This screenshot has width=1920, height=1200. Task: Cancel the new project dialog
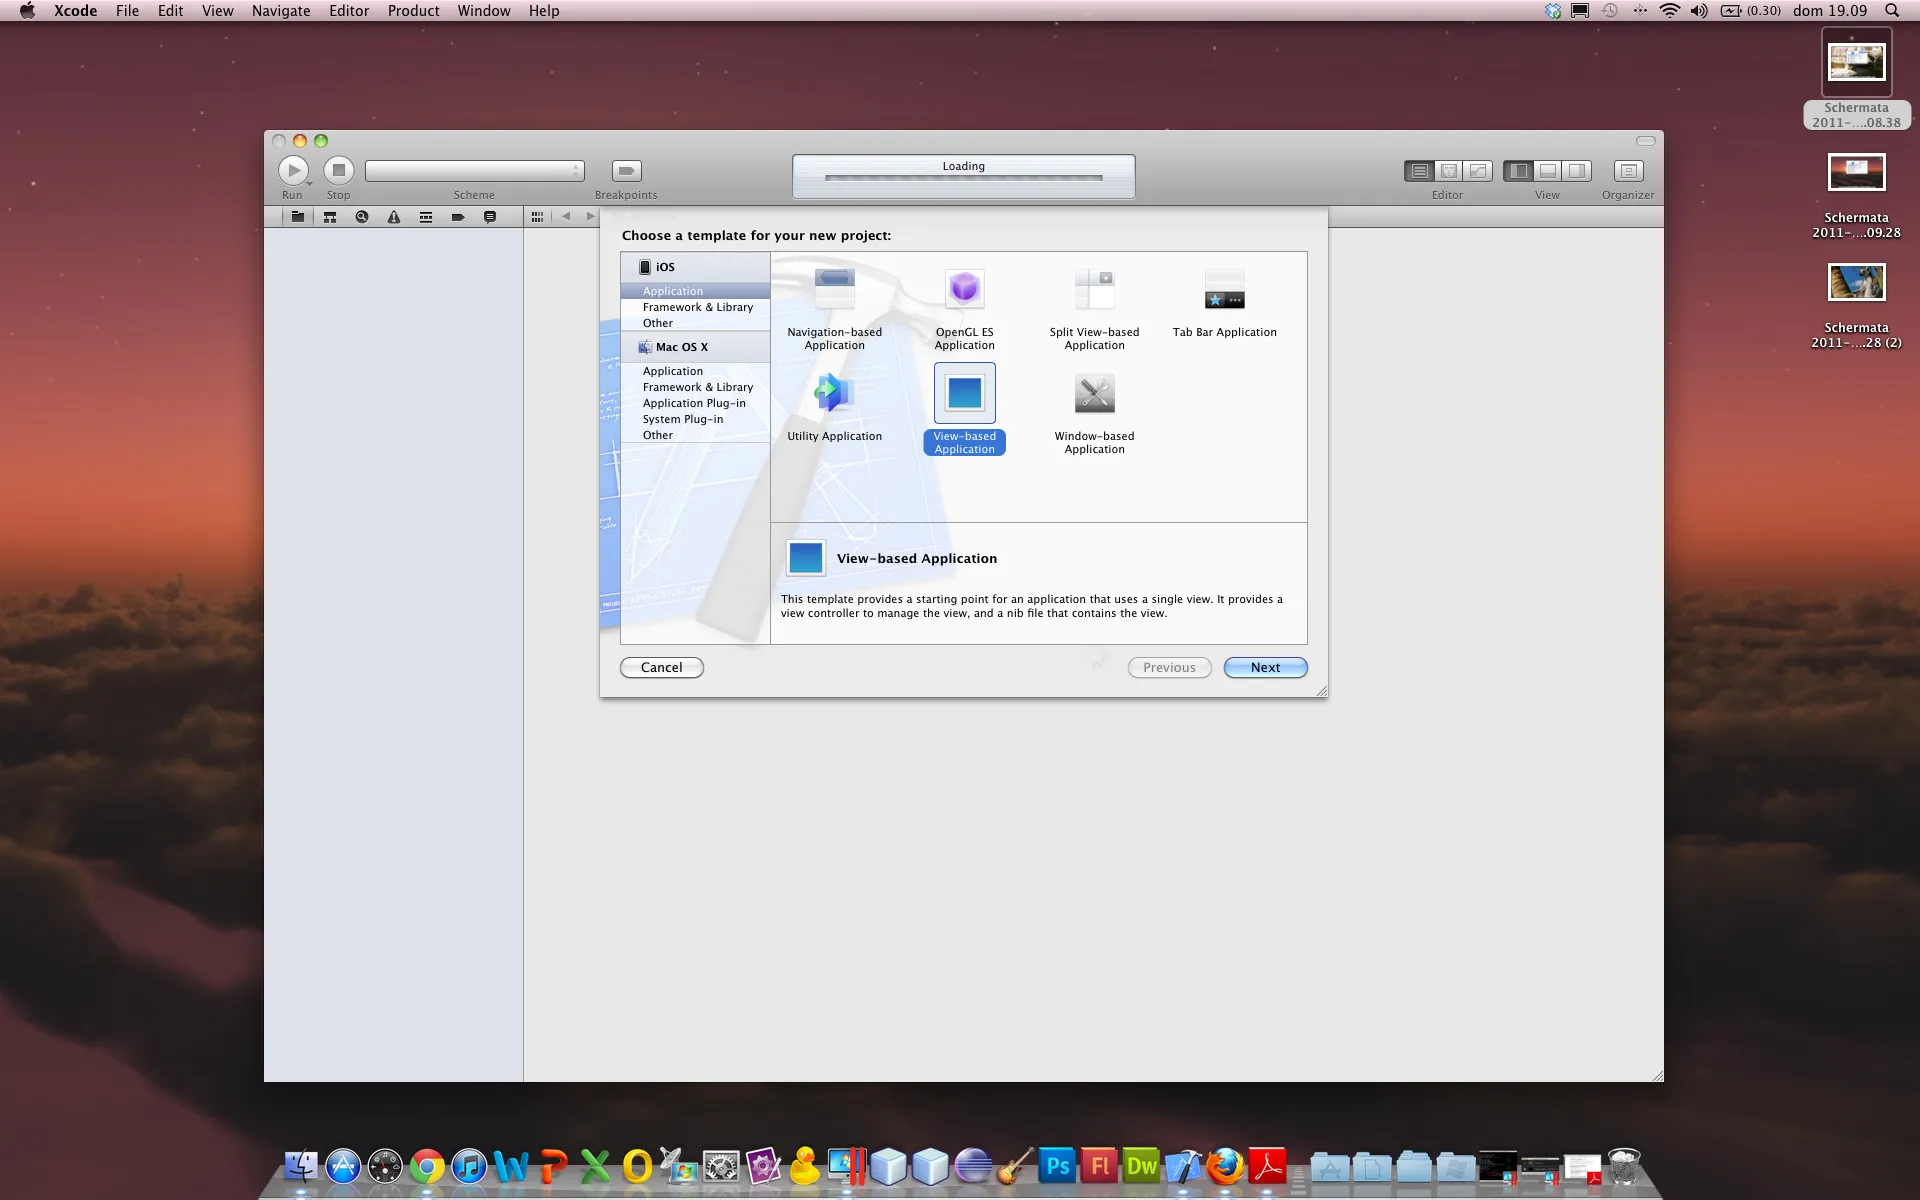pyautogui.click(x=661, y=667)
